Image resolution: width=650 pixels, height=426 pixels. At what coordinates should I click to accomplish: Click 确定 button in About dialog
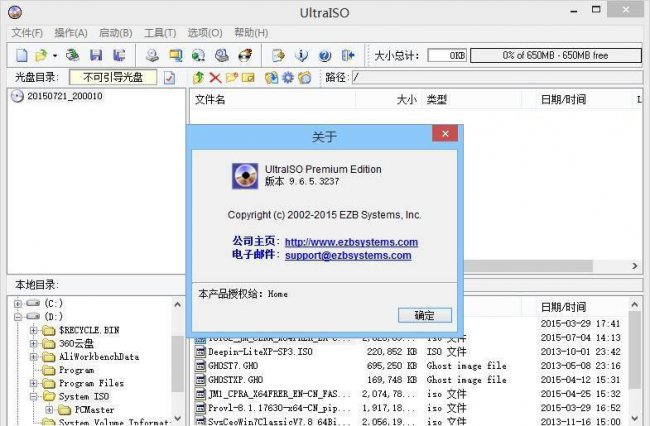tap(424, 315)
